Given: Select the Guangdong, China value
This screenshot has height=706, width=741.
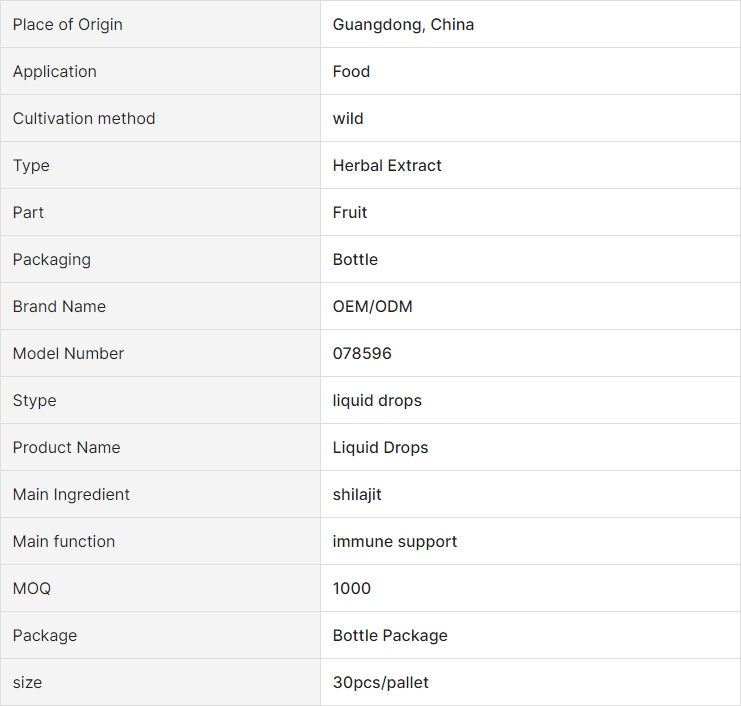Looking at the screenshot, I should [403, 24].
